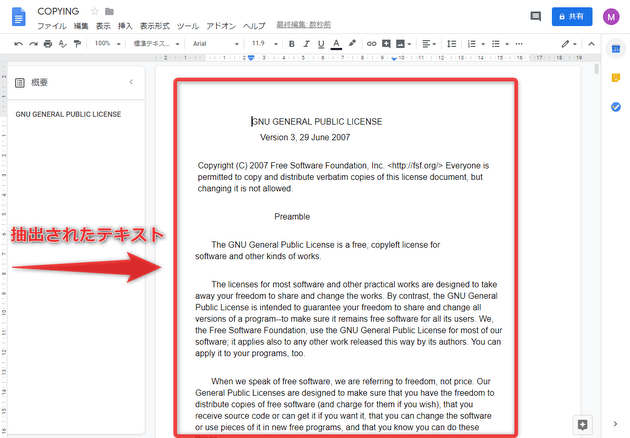
Task: Toggle underline formatting
Action: (321, 44)
